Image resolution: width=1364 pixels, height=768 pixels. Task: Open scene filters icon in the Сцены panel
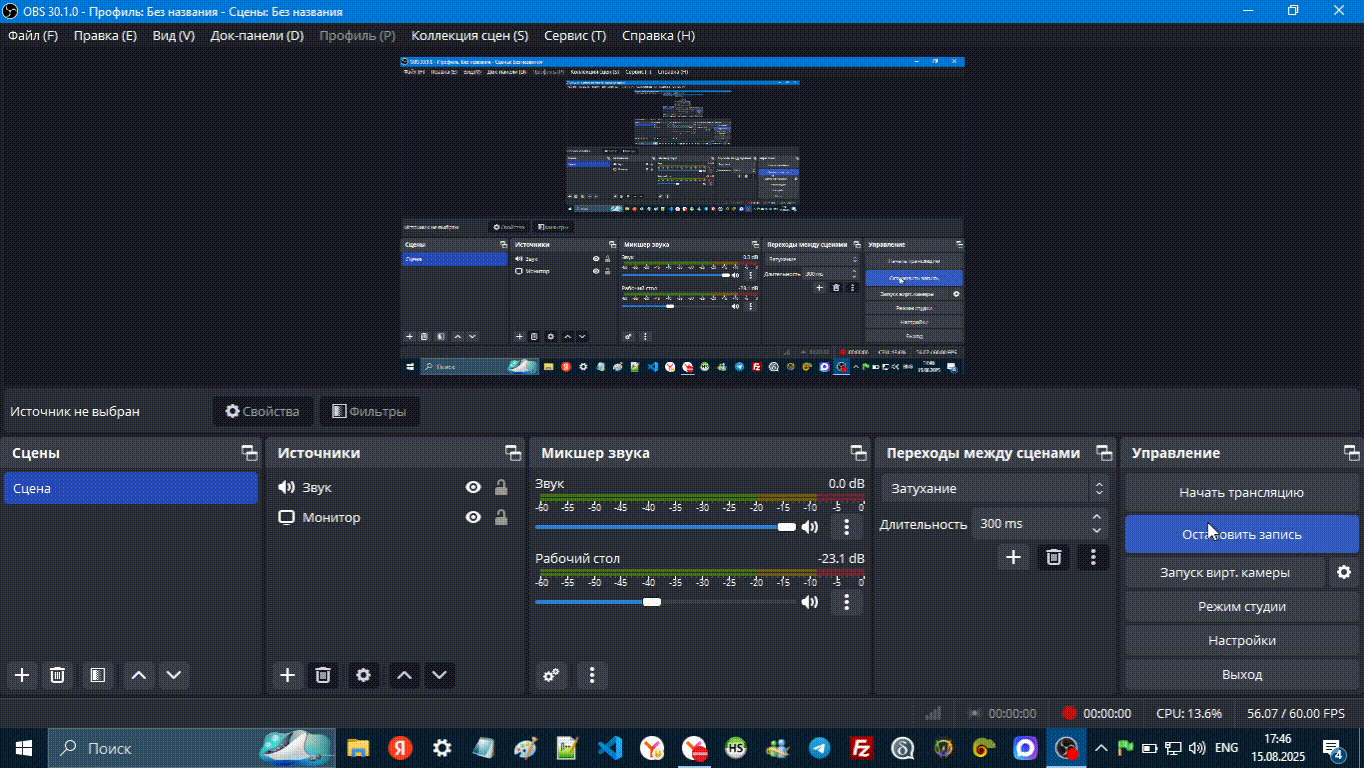coord(97,675)
